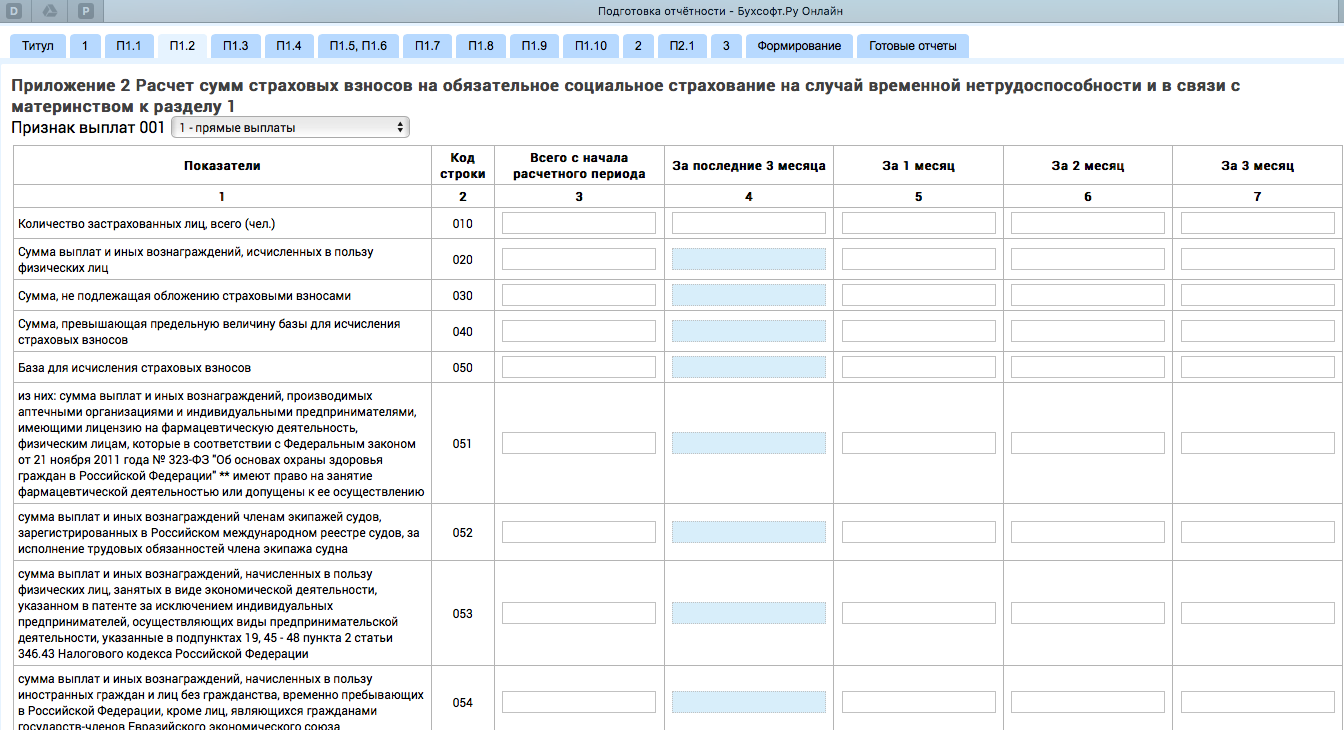The width and height of the screenshot is (1344, 730).
Task: Click the 'Код строки' column header
Action: click(463, 166)
